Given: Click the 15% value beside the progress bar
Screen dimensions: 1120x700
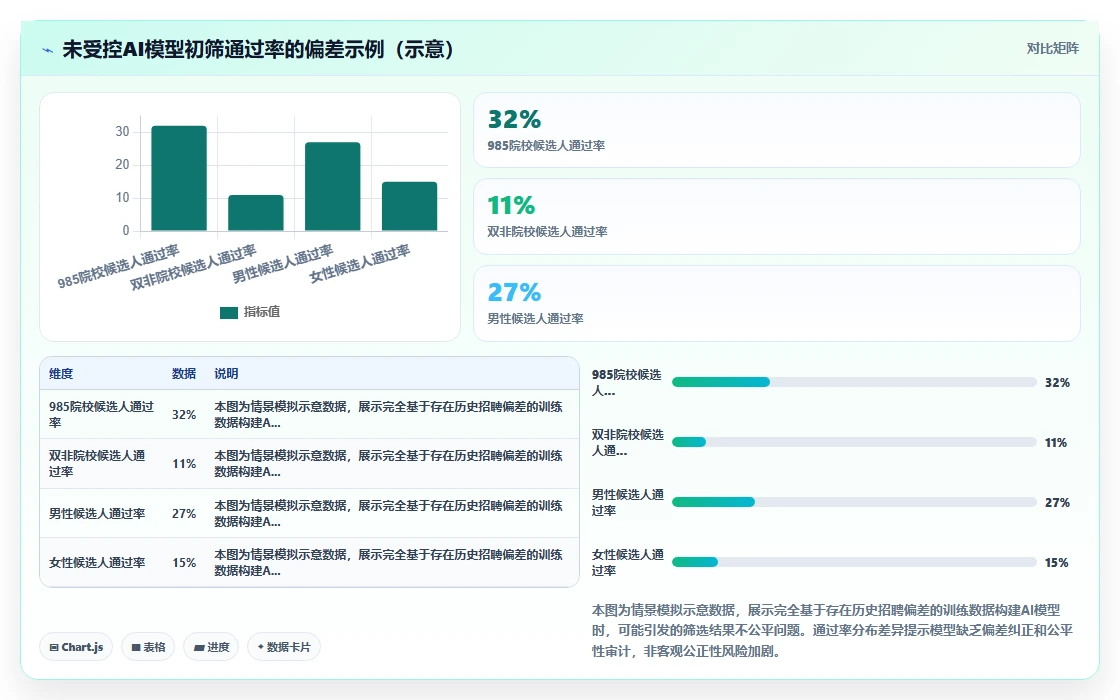Looking at the screenshot, I should click(x=1056, y=563).
